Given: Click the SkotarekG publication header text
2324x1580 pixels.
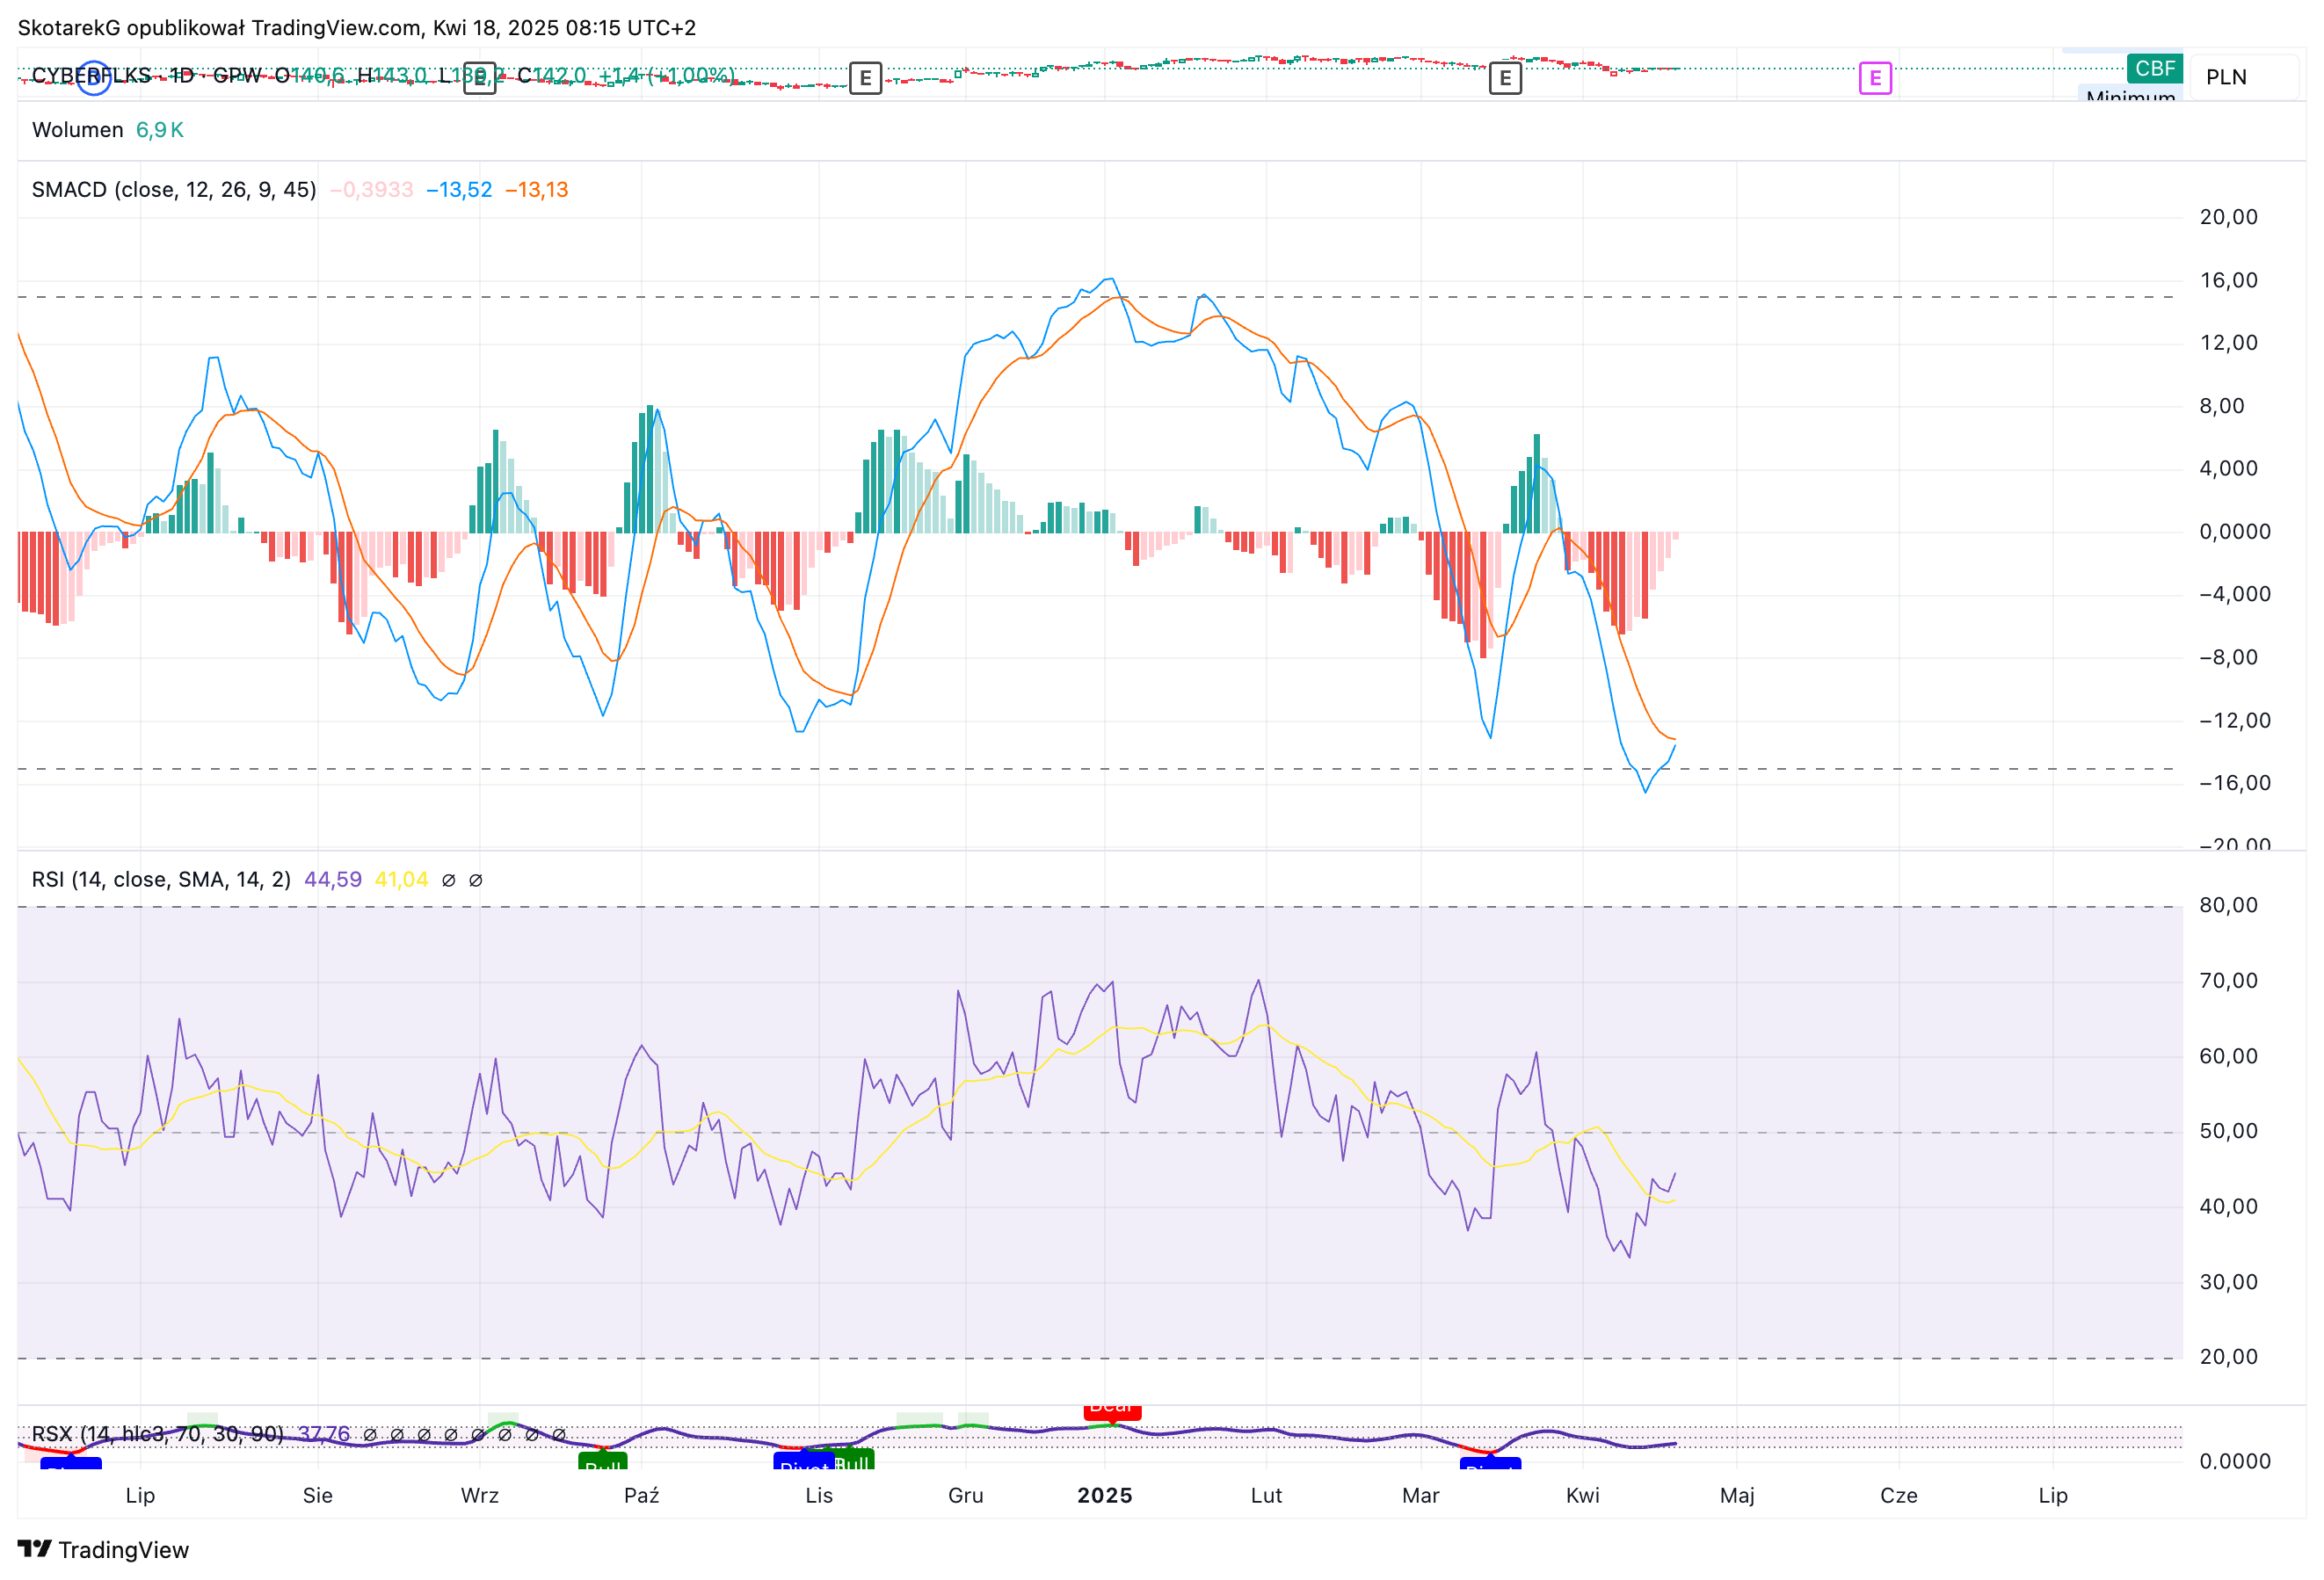Looking at the screenshot, I should [x=357, y=28].
